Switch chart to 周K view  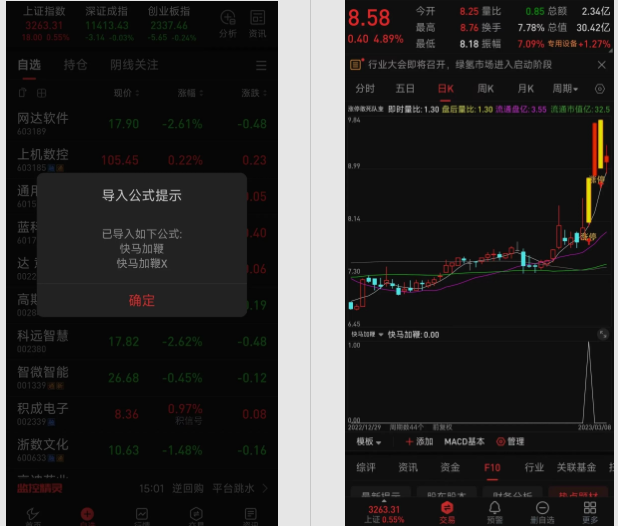[x=486, y=89]
